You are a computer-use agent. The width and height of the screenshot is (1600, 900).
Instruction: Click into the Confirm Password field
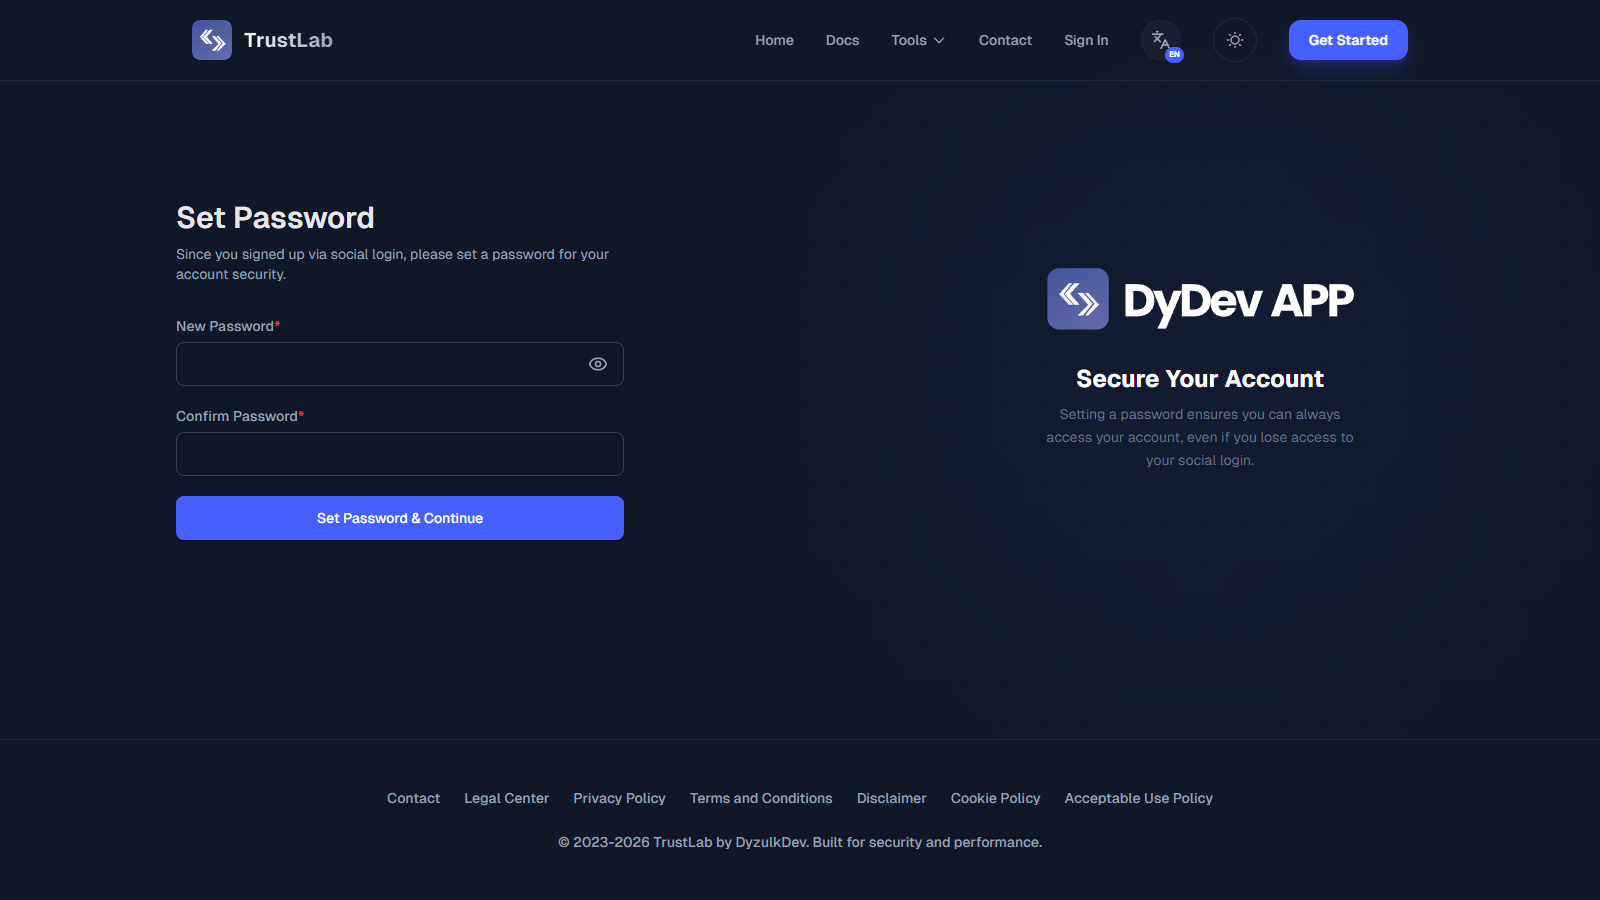coord(400,454)
